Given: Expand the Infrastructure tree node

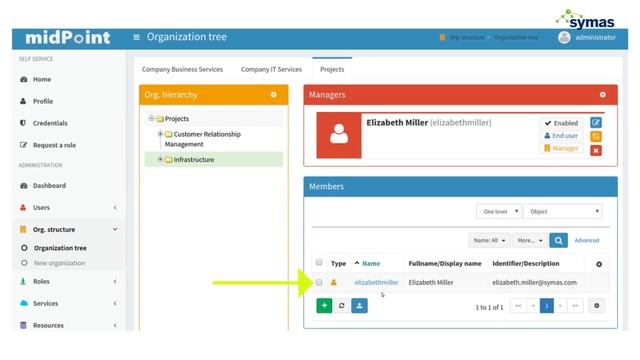Looking at the screenshot, I should (160, 159).
